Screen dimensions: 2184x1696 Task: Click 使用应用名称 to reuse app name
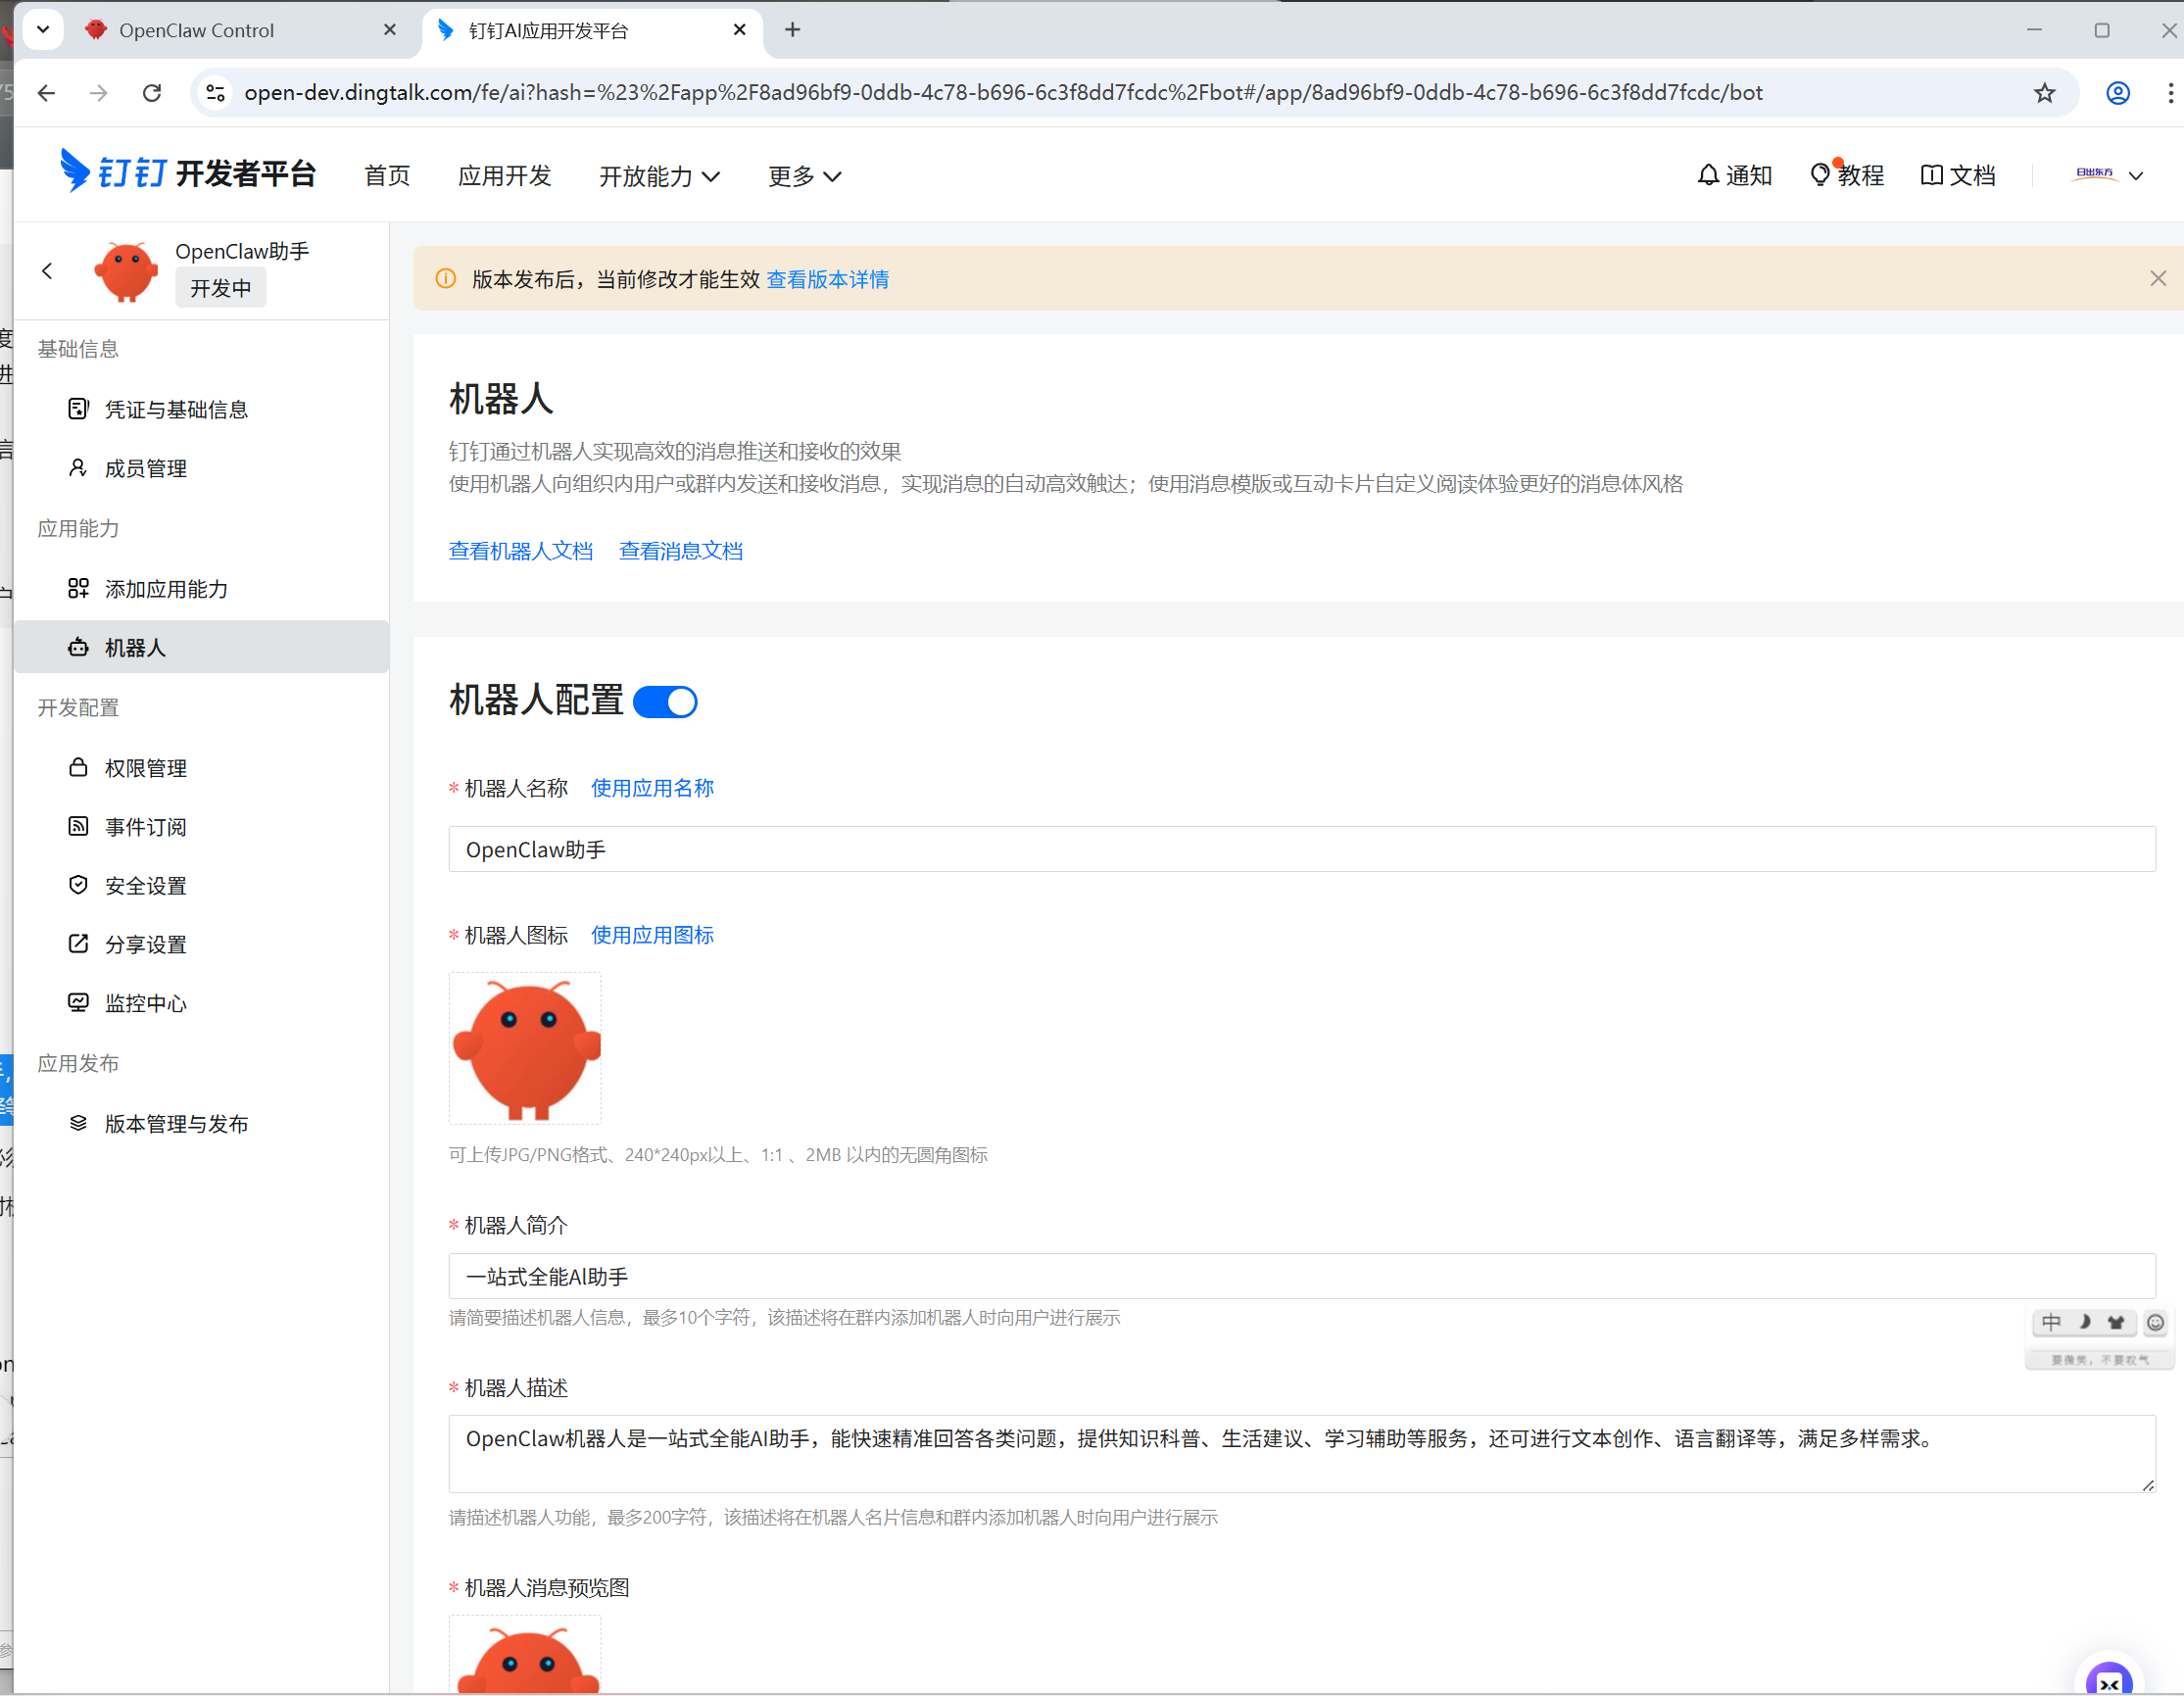pos(651,788)
